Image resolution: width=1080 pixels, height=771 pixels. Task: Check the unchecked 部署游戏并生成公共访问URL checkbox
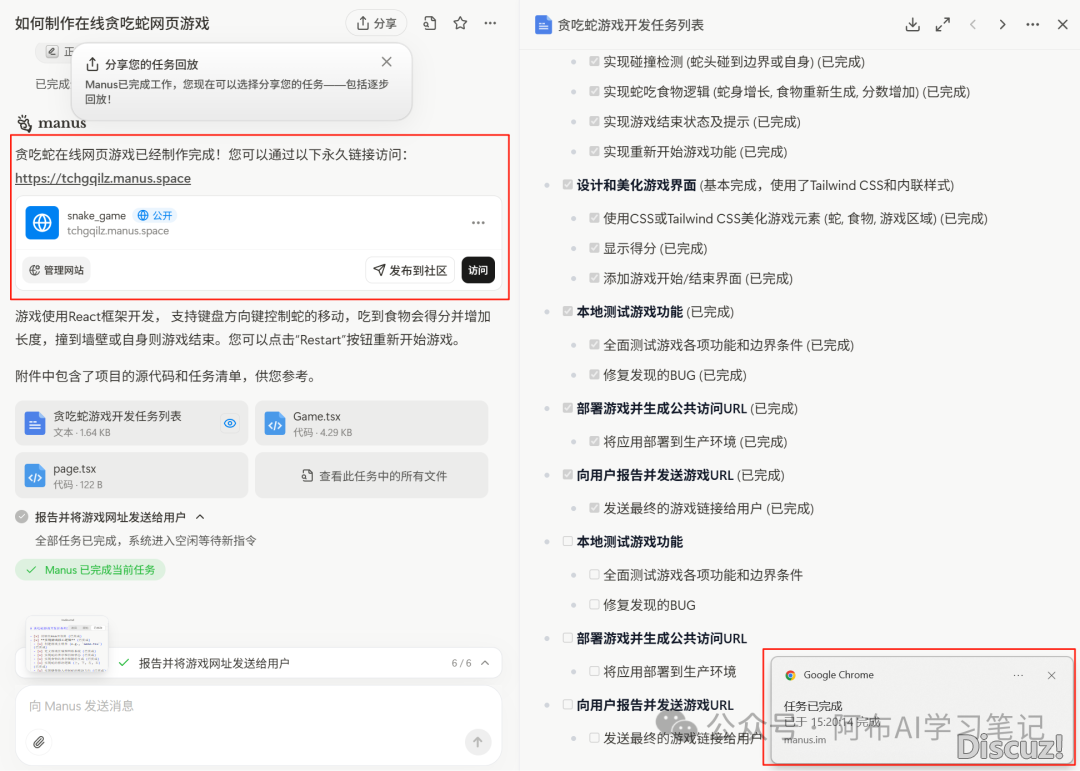pos(568,638)
